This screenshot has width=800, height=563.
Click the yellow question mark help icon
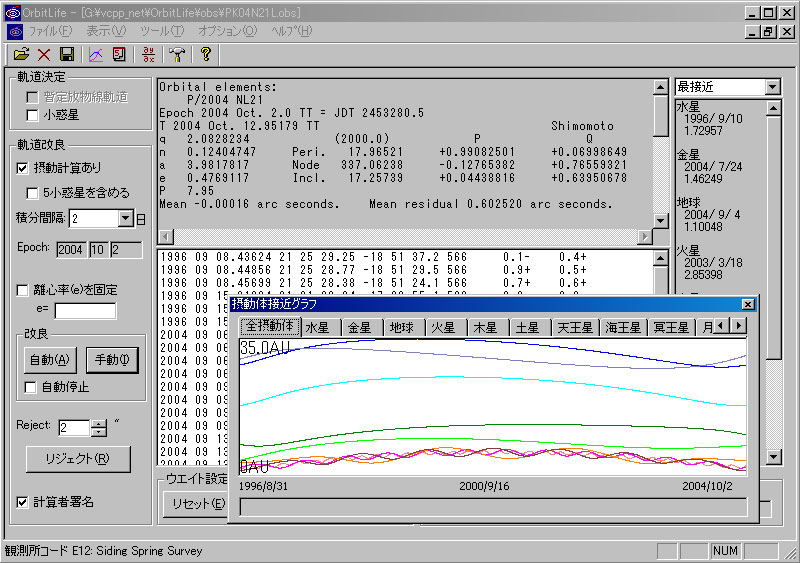point(206,54)
